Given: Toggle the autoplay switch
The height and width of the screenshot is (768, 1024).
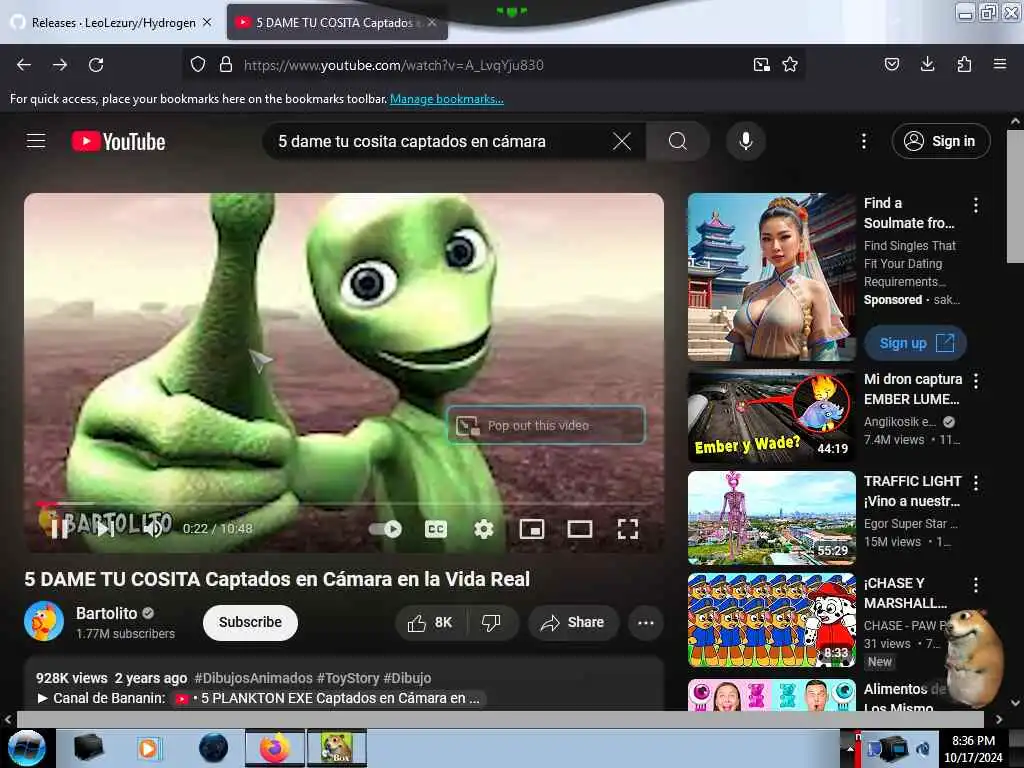Looking at the screenshot, I should click(385, 529).
